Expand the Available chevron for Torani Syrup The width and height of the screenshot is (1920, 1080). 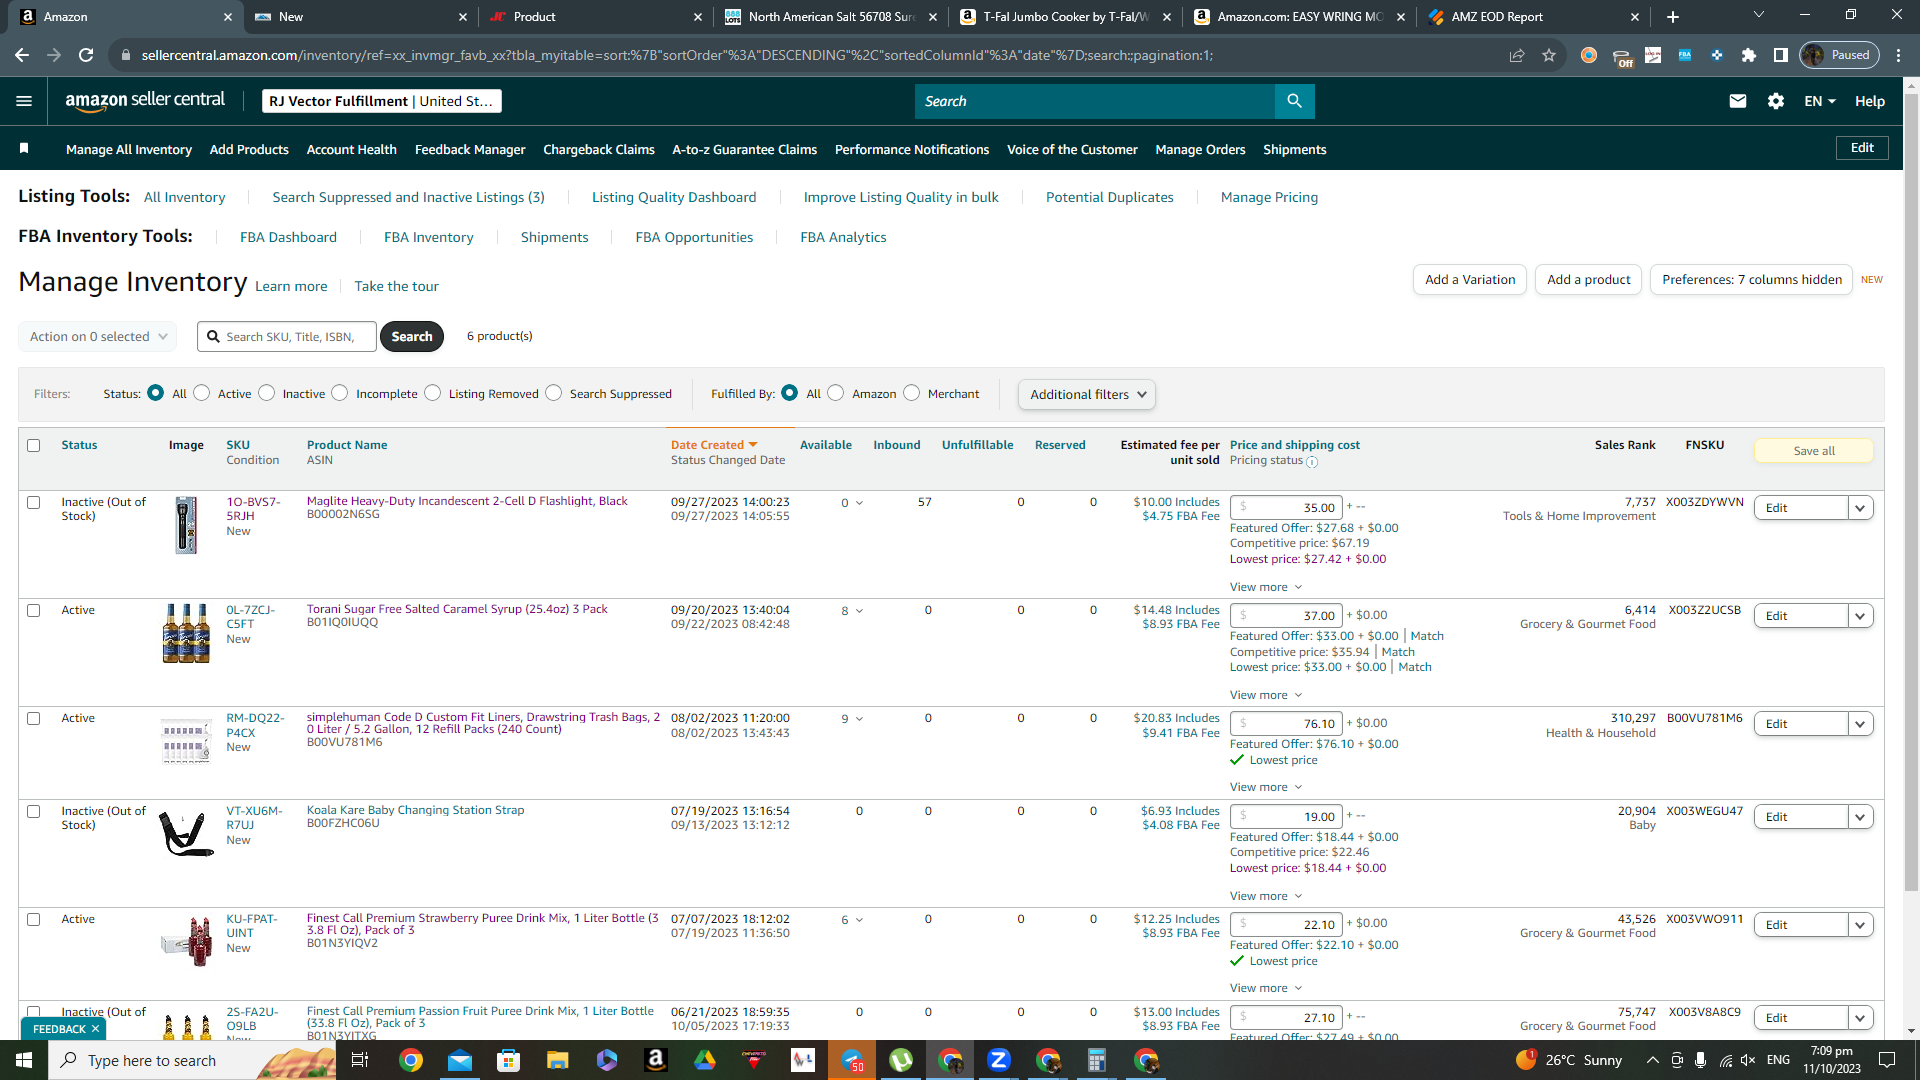[859, 611]
